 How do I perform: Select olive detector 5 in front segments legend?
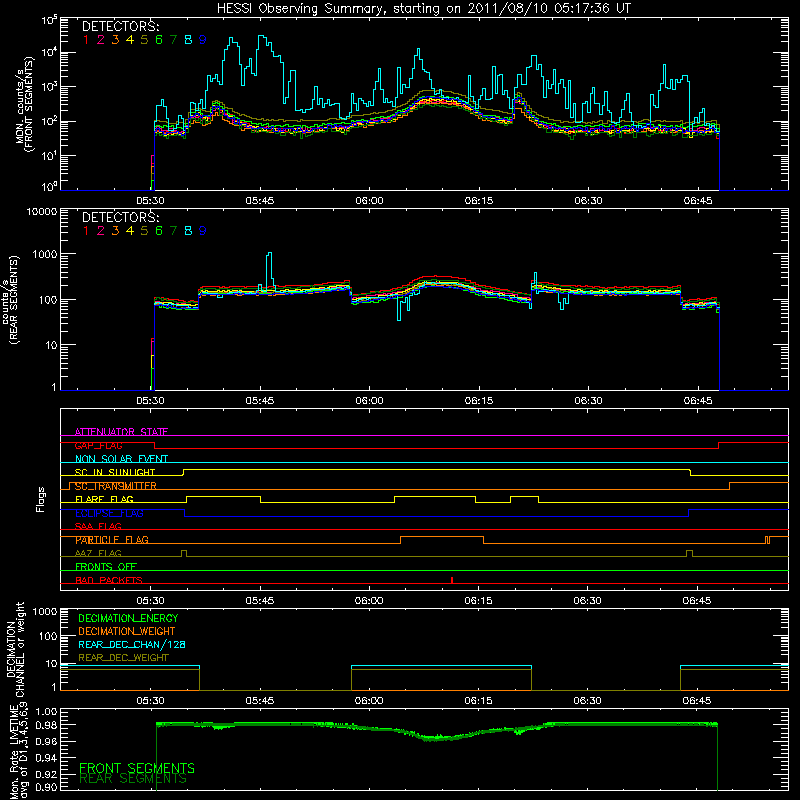pos(144,40)
